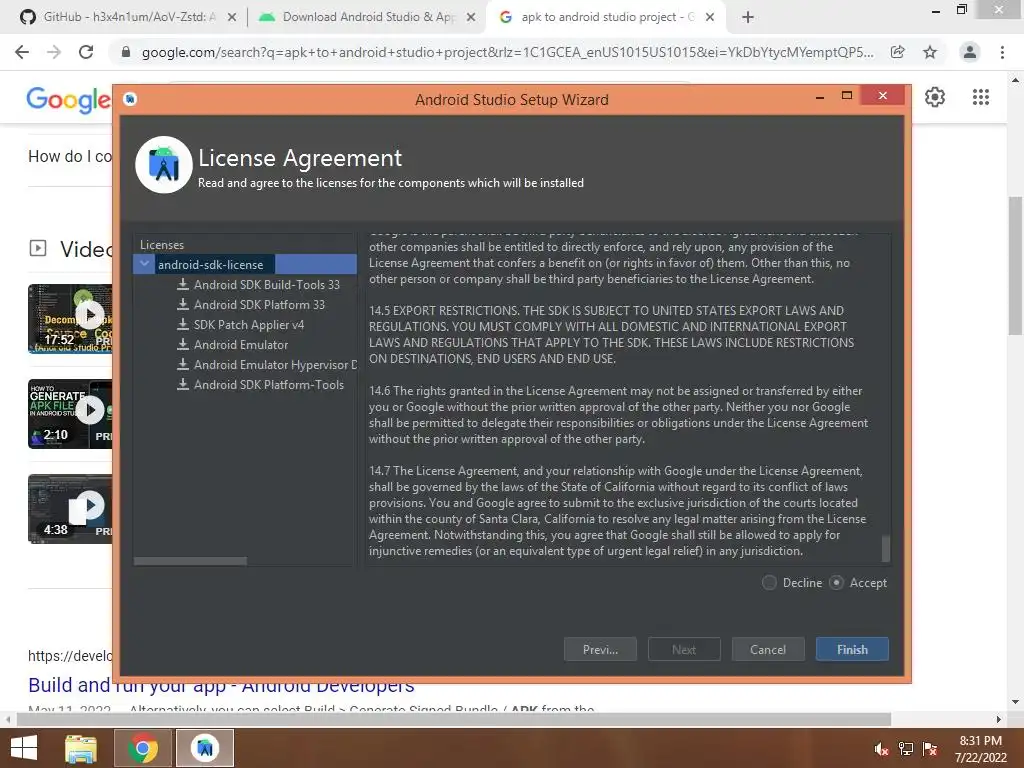Select Android SDK Build-Tools 33 item
This screenshot has height=768, width=1024.
pyautogui.click(x=266, y=285)
